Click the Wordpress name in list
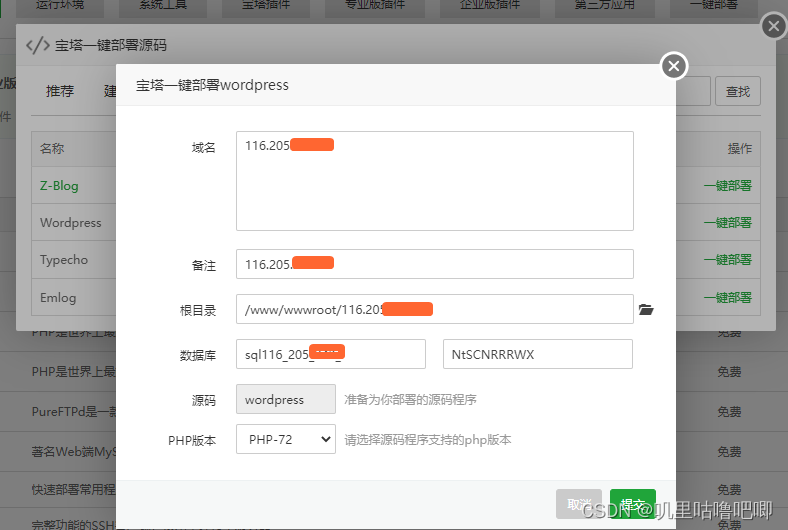The width and height of the screenshot is (788, 530). coord(70,223)
